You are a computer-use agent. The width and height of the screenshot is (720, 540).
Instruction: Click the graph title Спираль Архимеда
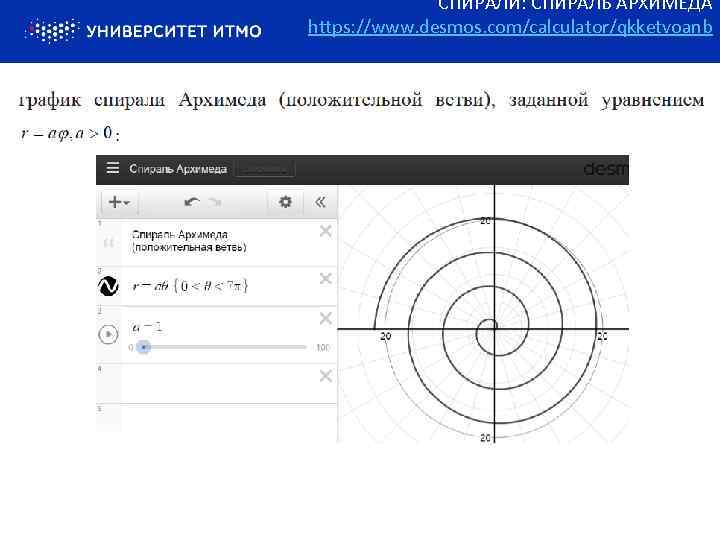178,169
